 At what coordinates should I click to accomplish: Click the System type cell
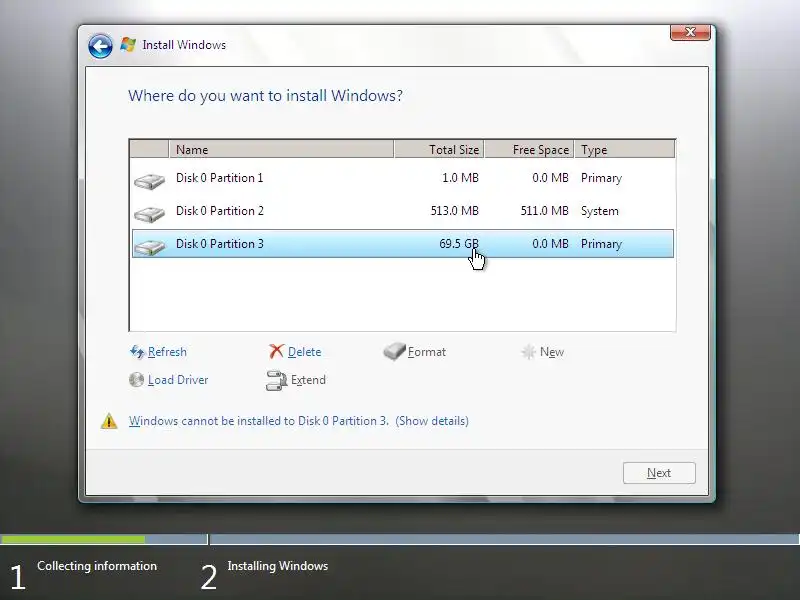(599, 211)
